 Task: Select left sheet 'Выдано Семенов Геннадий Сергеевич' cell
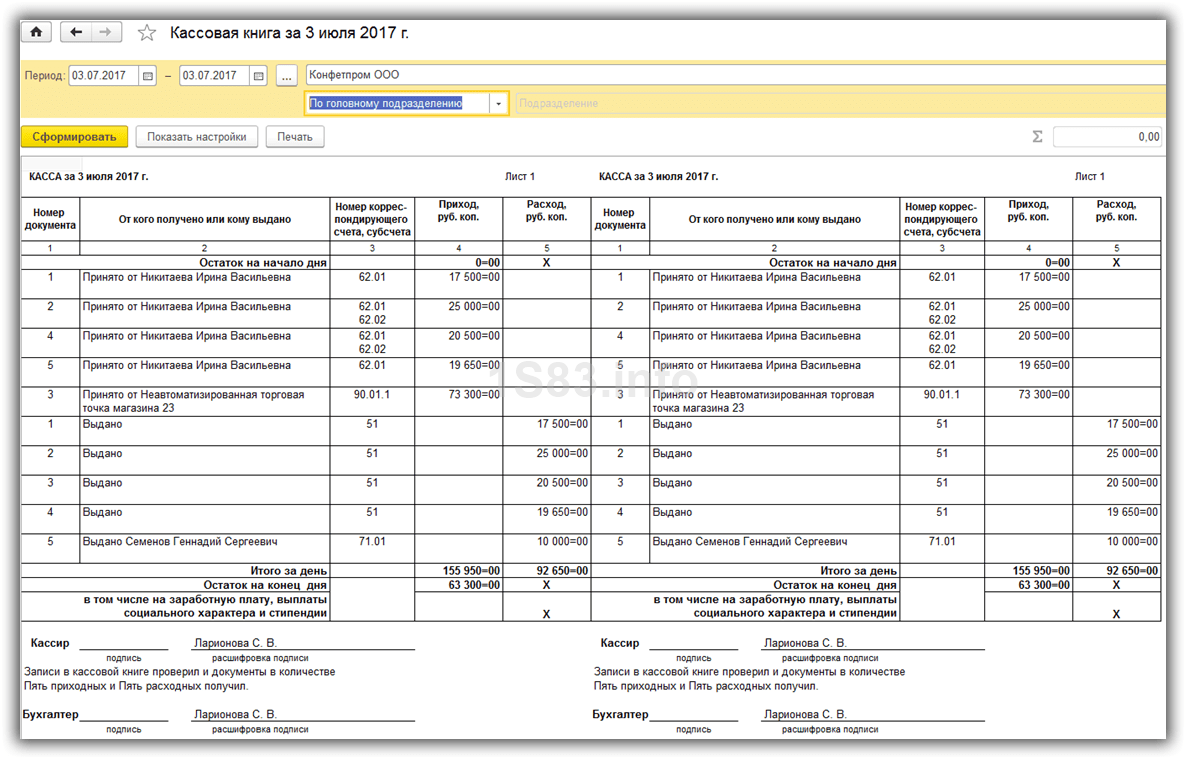tap(204, 542)
